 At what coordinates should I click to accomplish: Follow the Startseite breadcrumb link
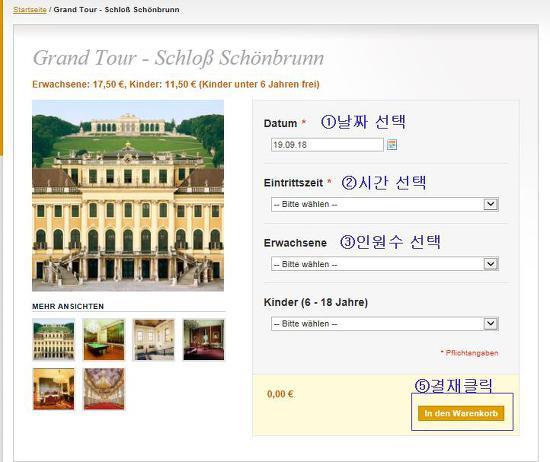click(x=30, y=9)
